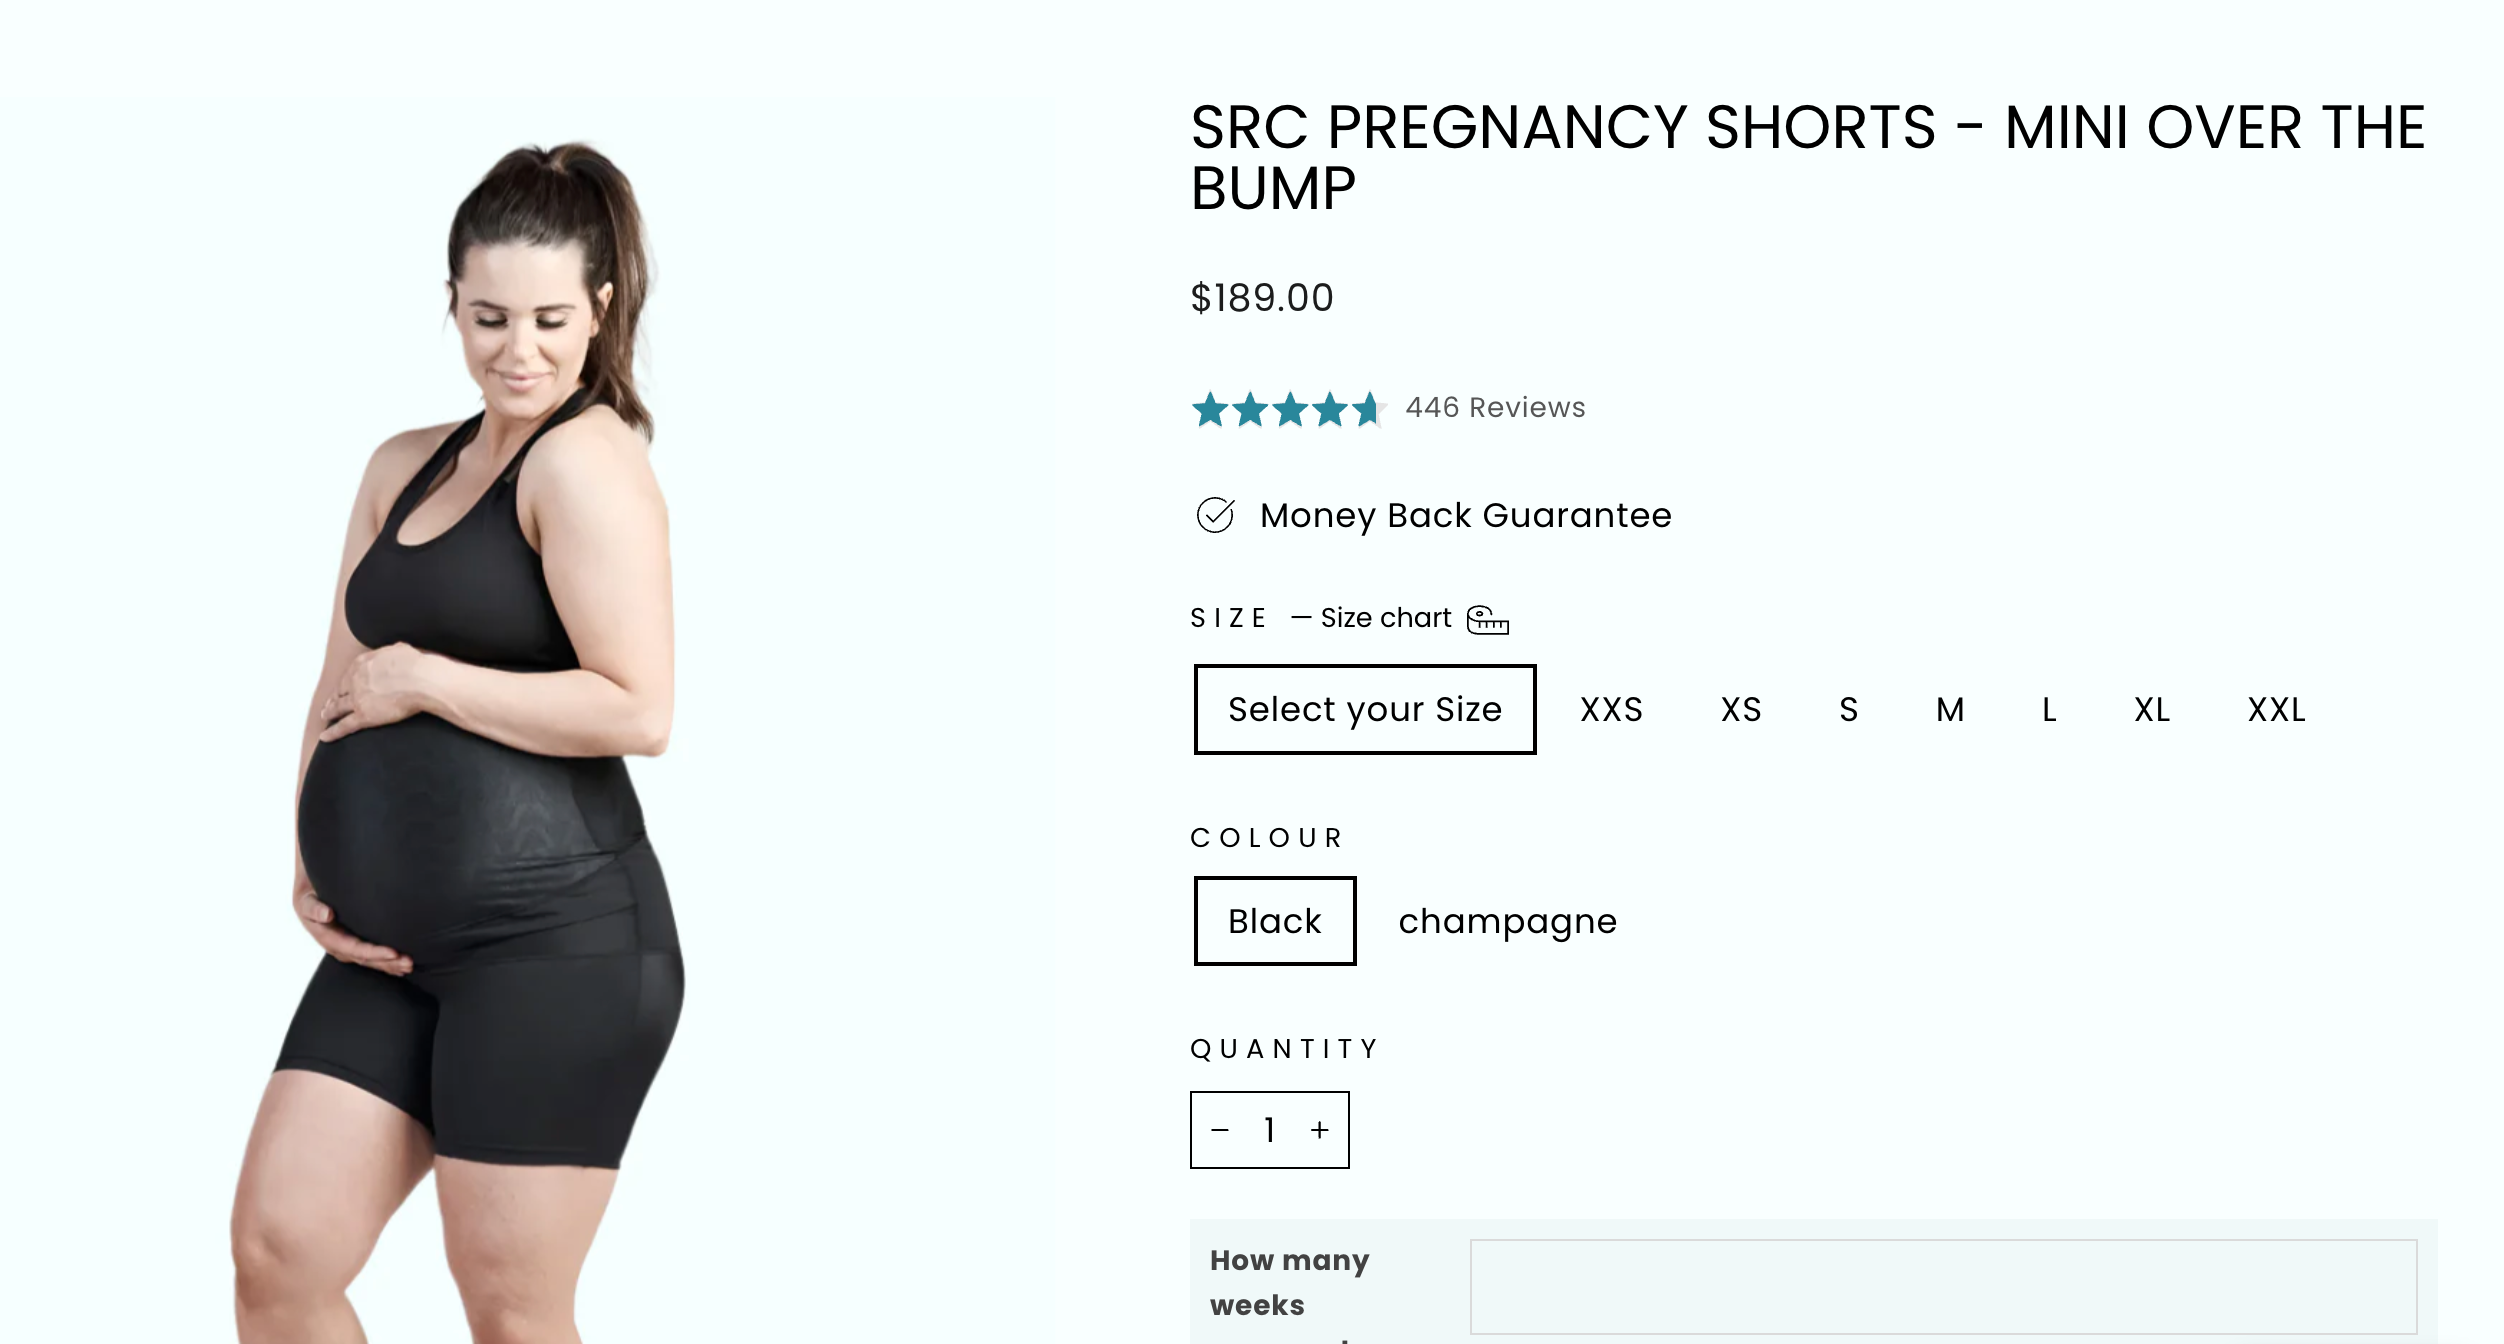The width and height of the screenshot is (2504, 1344).
Task: Select the Black colour option
Action: coord(1275,921)
